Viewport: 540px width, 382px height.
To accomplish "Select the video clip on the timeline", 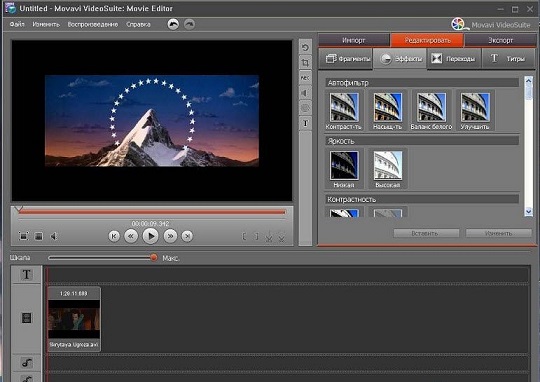I will 74,319.
